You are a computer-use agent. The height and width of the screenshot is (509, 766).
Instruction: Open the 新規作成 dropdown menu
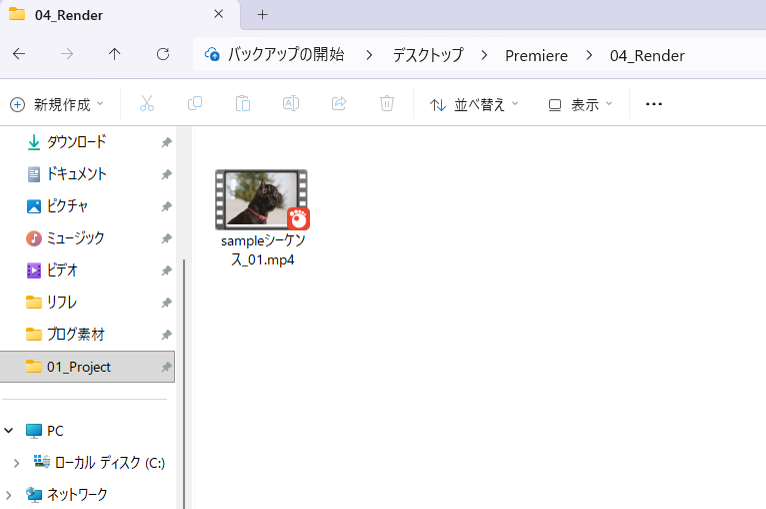[x=57, y=104]
